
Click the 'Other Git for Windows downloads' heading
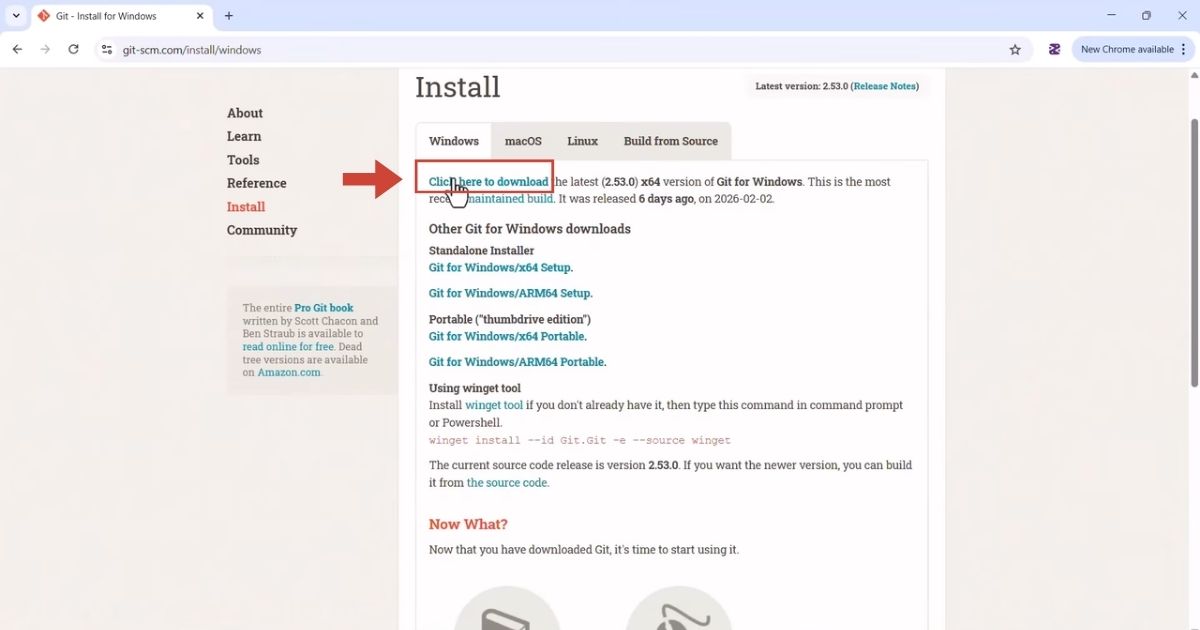pyautogui.click(x=530, y=229)
